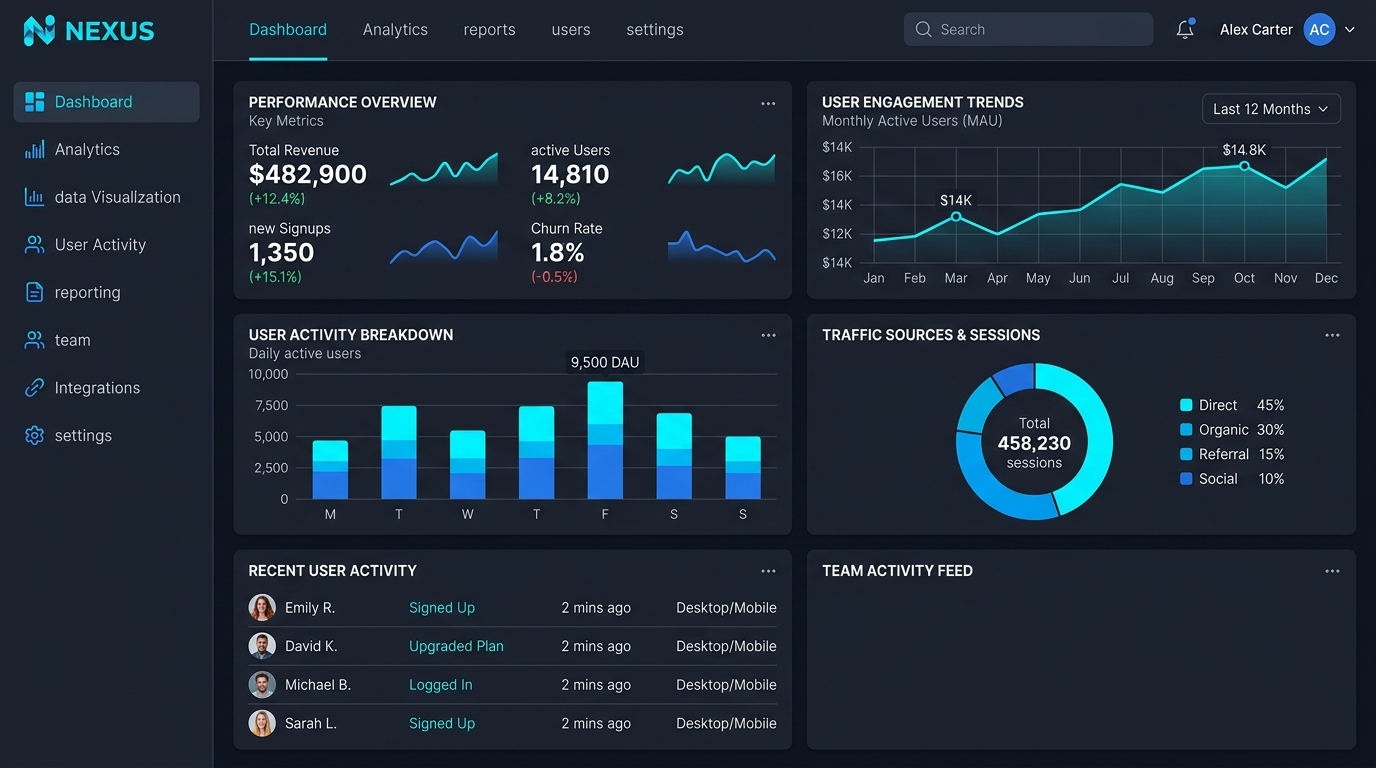Click the donut chart total sessions center
The width and height of the screenshot is (1376, 768).
[1034, 443]
